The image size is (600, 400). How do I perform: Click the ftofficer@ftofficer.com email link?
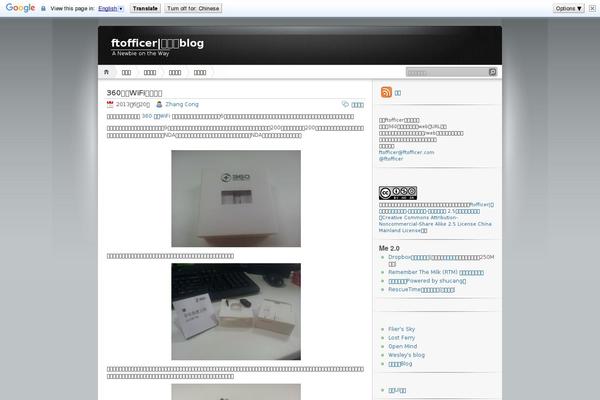[406, 152]
